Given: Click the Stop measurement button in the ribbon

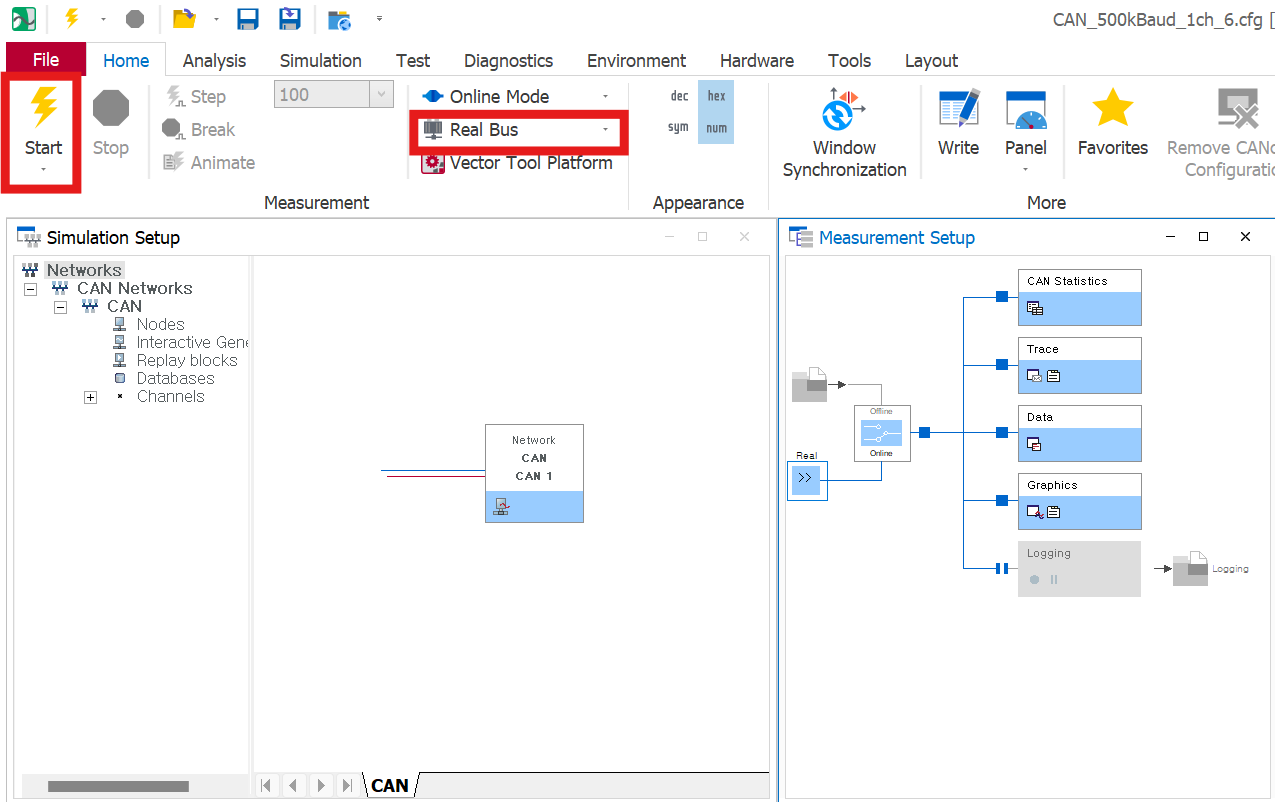Looking at the screenshot, I should (111, 124).
